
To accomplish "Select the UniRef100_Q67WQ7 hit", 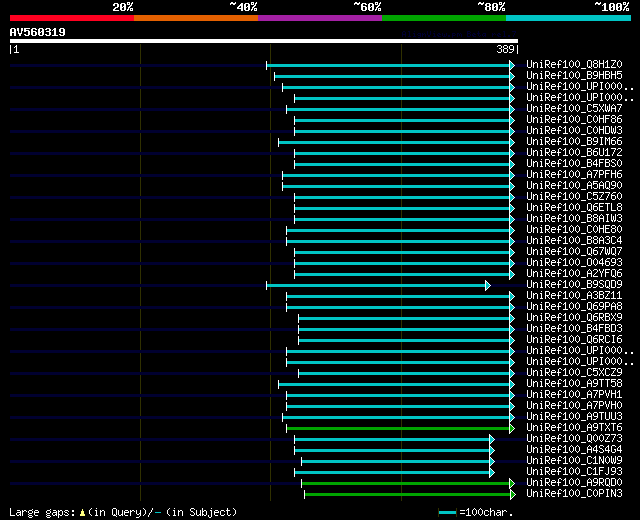I will (574, 252).
